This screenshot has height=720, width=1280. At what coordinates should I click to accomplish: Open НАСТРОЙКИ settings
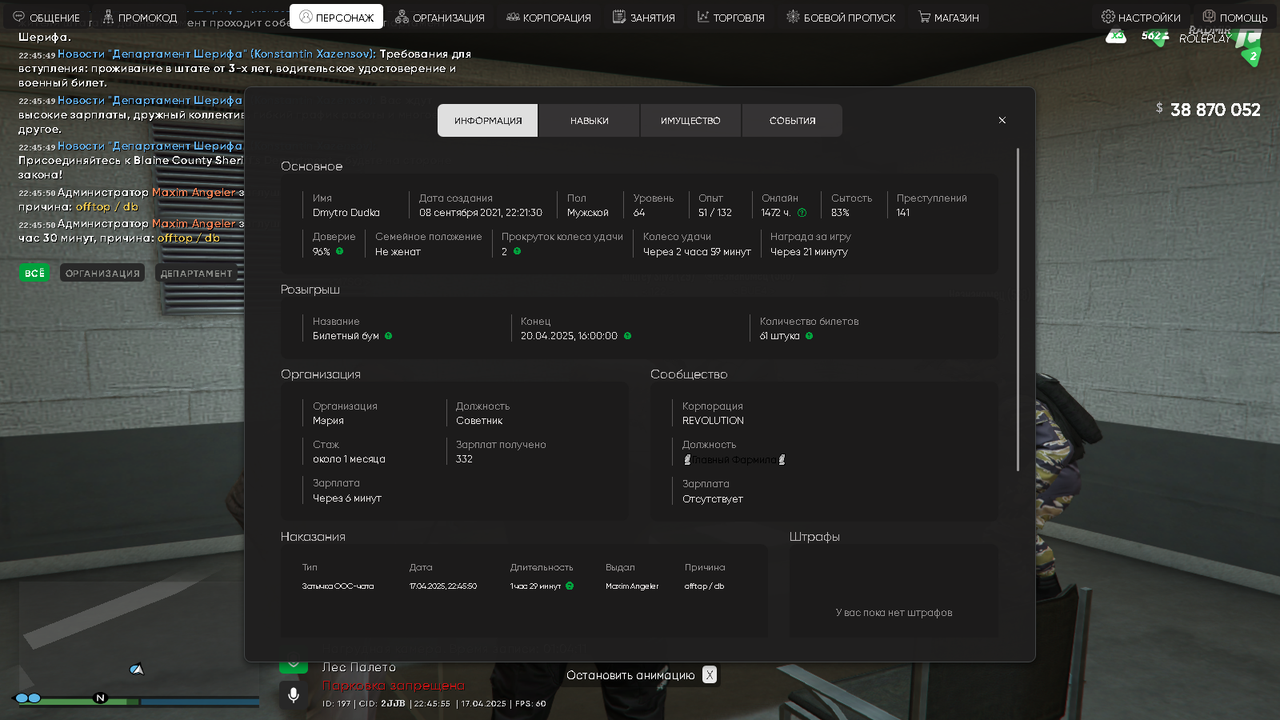(x=1141, y=17)
